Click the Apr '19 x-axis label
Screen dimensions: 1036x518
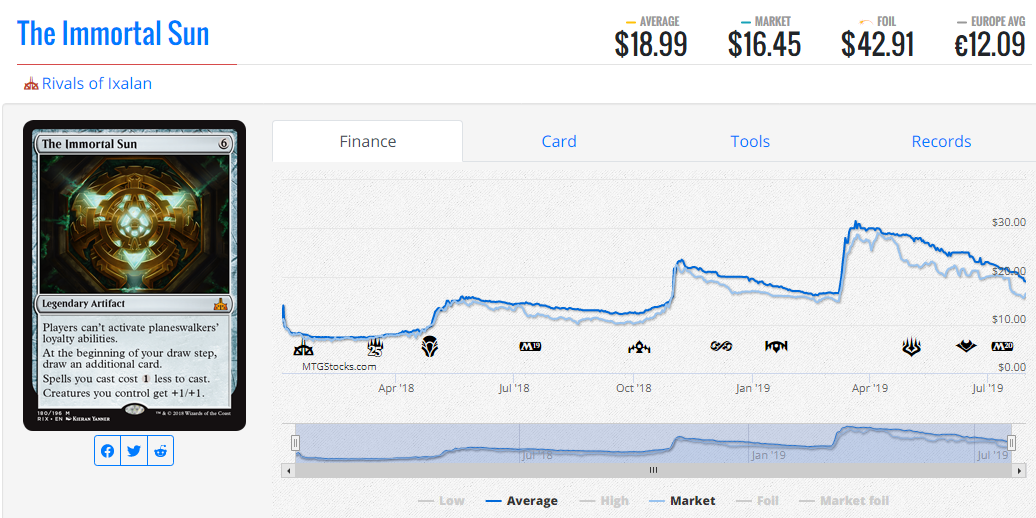[870, 388]
